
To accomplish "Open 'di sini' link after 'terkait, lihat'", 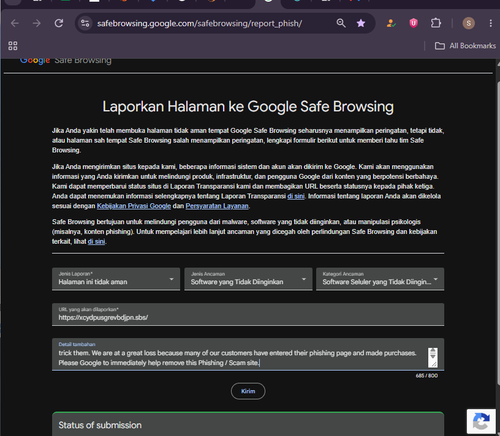I will click(96, 241).
